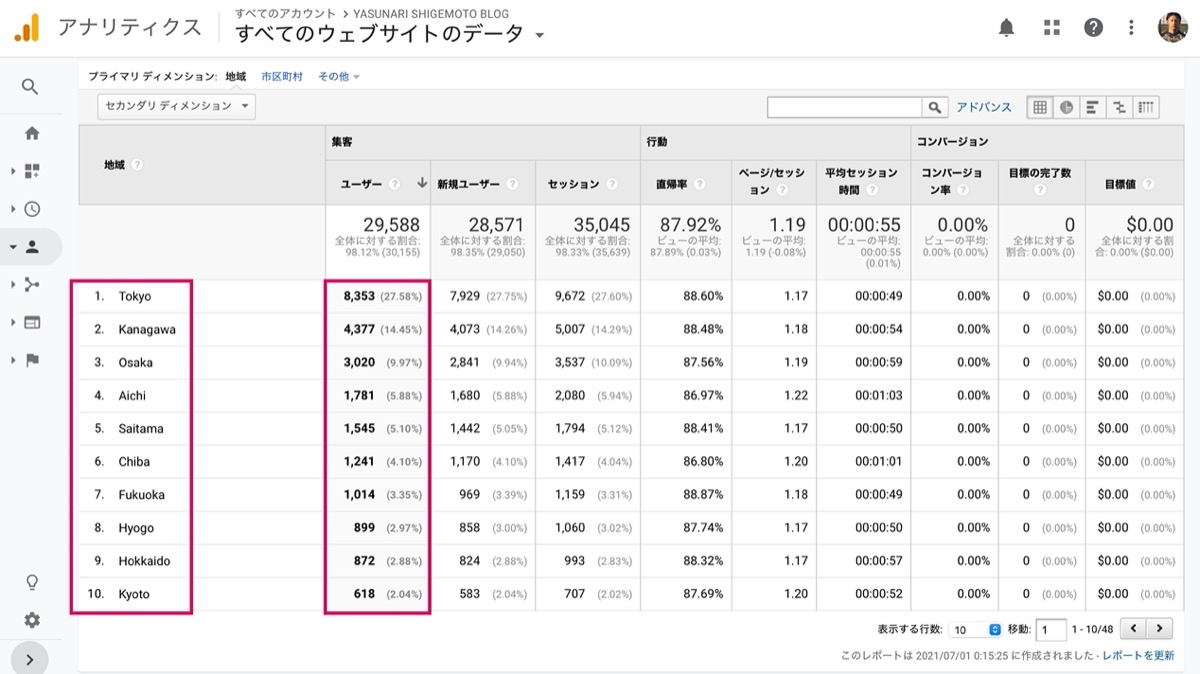Image resolution: width=1200 pixels, height=674 pixels.
Task: Open the Admin gear settings
Action: (32, 620)
